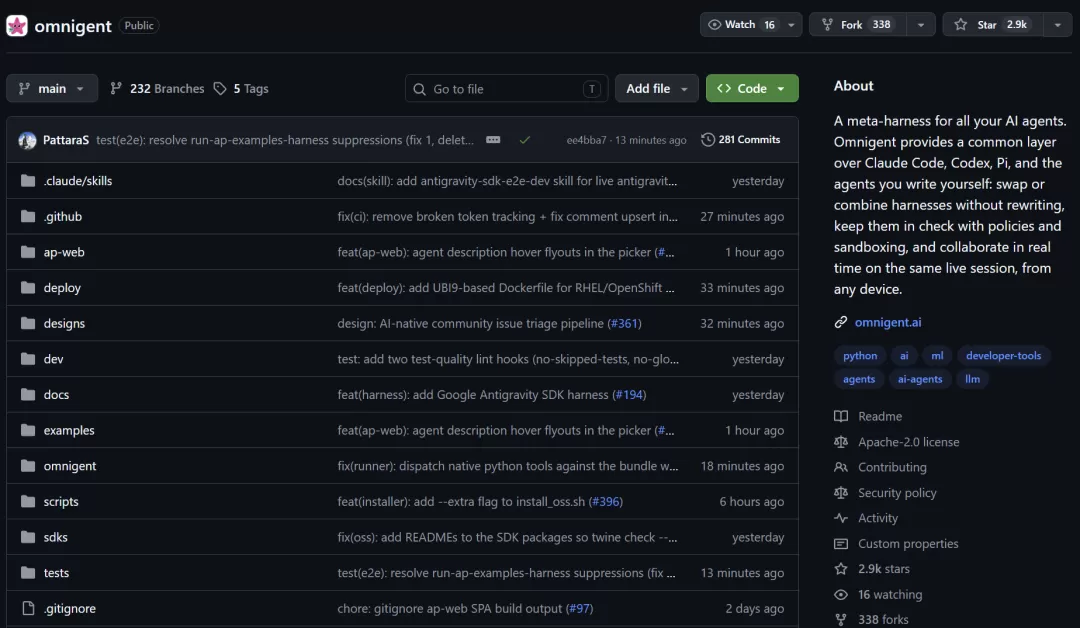
Task: Open PattaraS author profile link
Action: point(65,140)
